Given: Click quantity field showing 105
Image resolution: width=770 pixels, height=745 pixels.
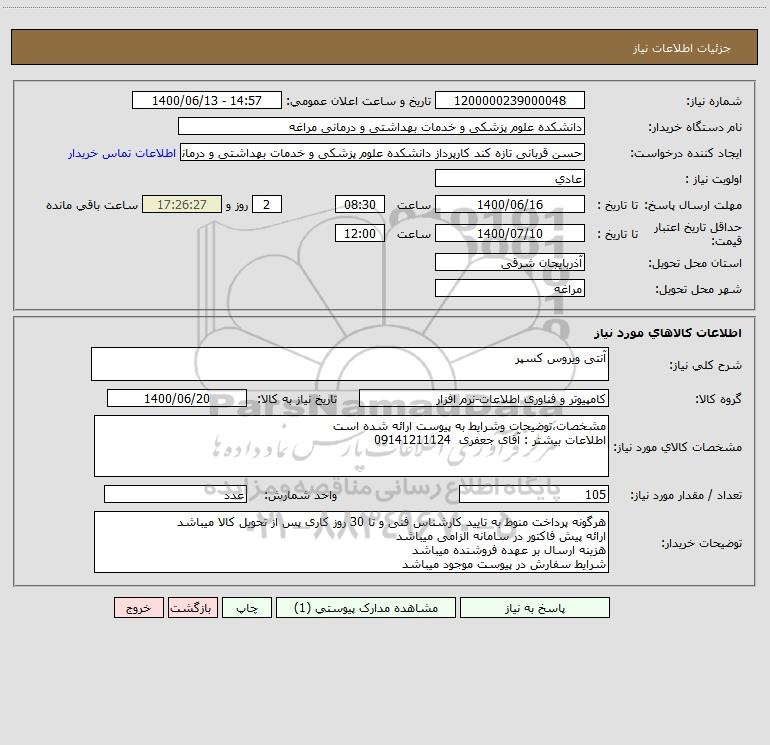Looking at the screenshot, I should [x=534, y=495].
